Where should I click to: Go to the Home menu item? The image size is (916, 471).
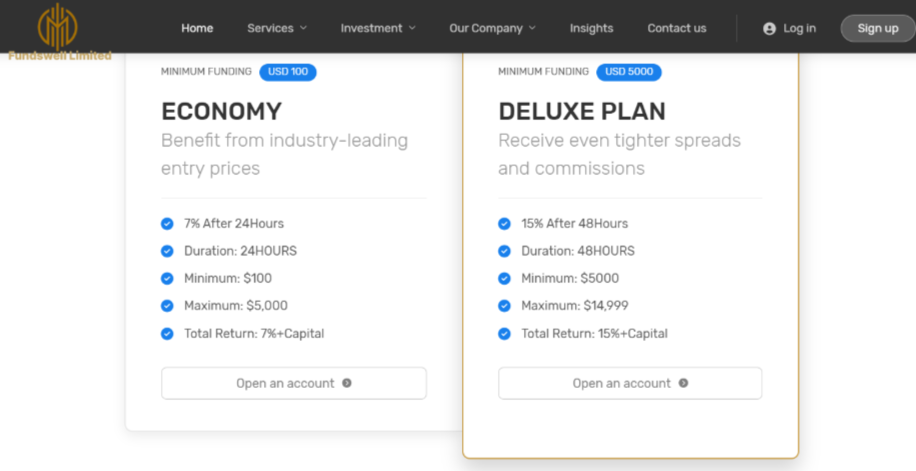pyautogui.click(x=197, y=28)
